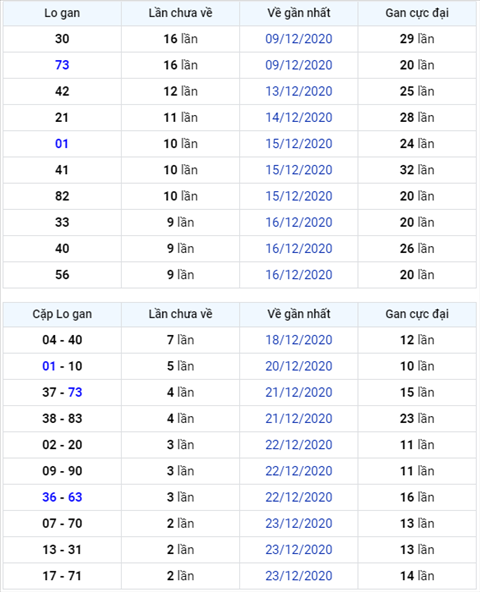Click the blue 73 in pair 37 - 73
The height and width of the screenshot is (592, 480).
coord(75,392)
